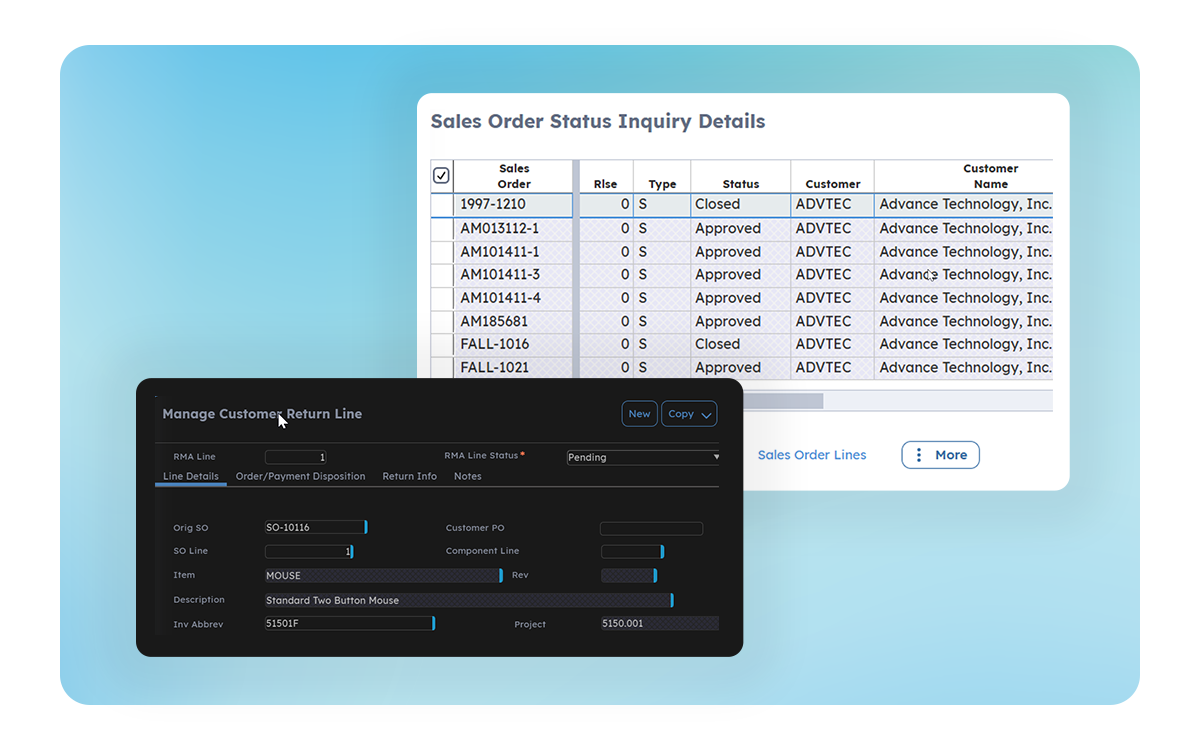The width and height of the screenshot is (1200, 750).
Task: Click the empty Customer PO field
Action: tap(651, 529)
